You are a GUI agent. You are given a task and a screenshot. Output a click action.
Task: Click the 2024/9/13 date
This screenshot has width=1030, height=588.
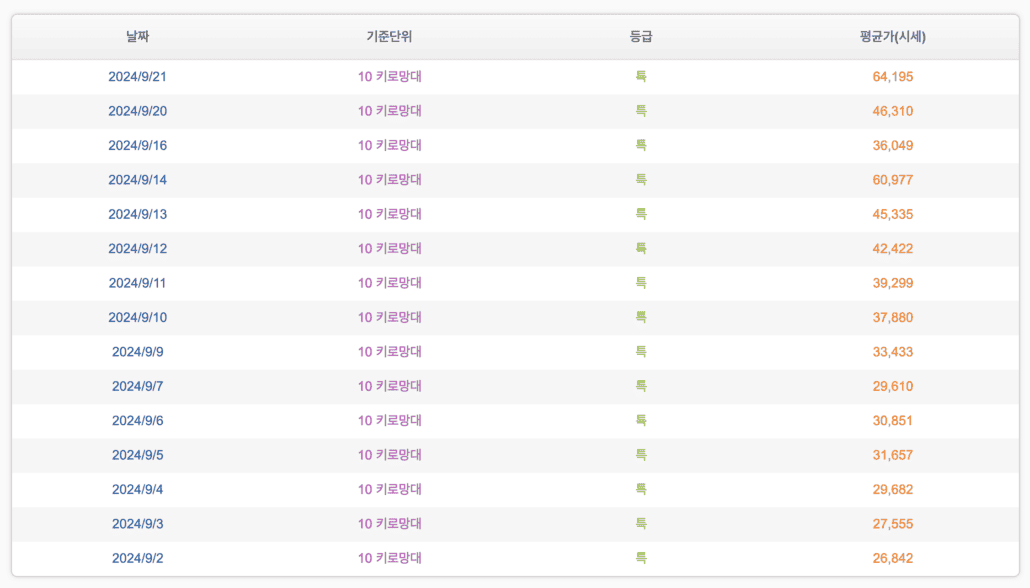[137, 214]
